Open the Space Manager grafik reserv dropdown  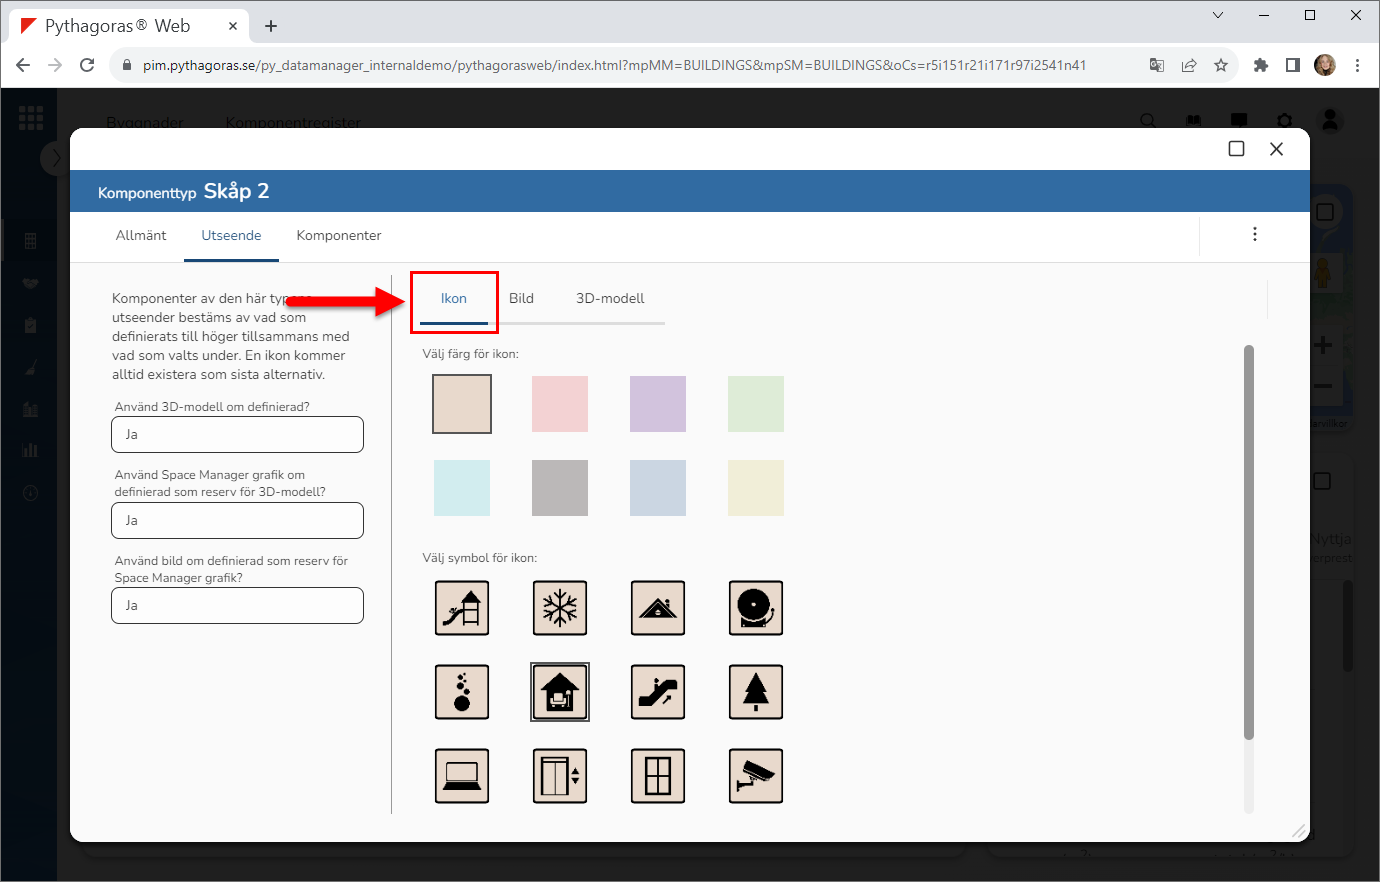[x=237, y=521]
